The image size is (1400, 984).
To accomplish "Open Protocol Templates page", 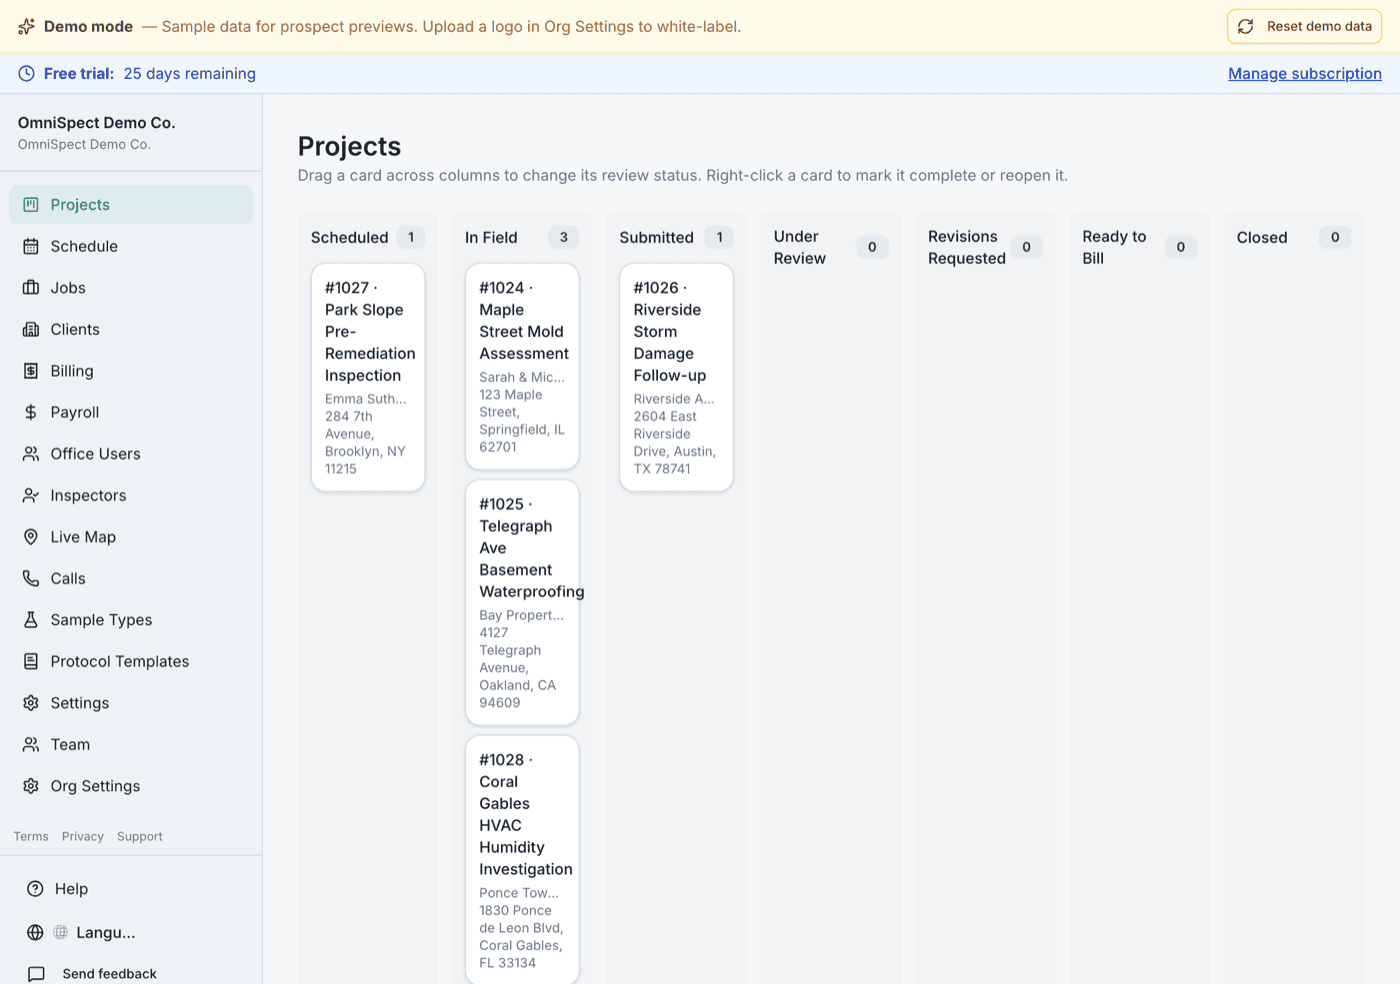I will (131, 661).
